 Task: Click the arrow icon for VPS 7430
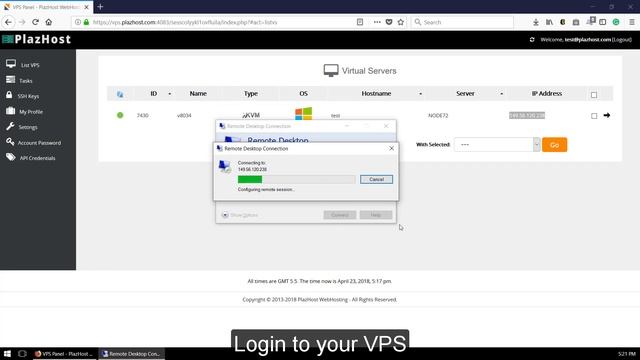click(607, 116)
